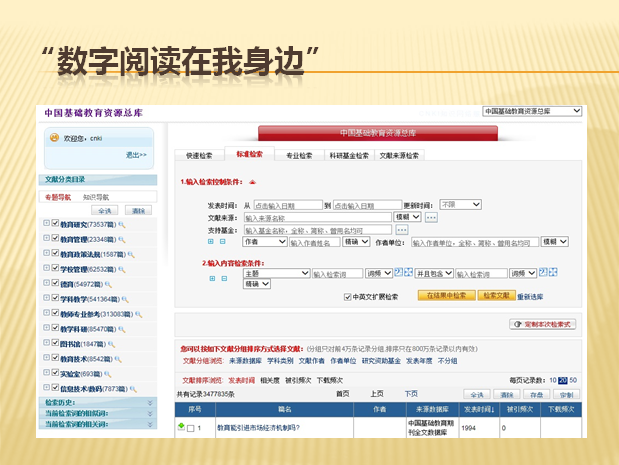Open the database selector dropdown at top right
The width and height of the screenshot is (619, 465).
coord(531,111)
